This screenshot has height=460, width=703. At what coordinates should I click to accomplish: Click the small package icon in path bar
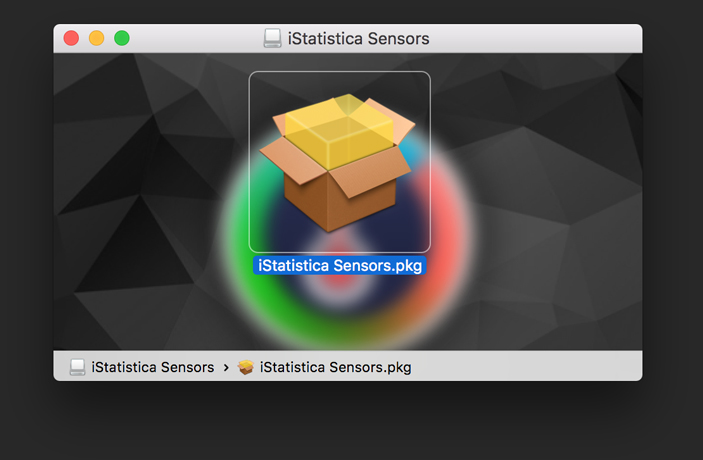pos(245,367)
